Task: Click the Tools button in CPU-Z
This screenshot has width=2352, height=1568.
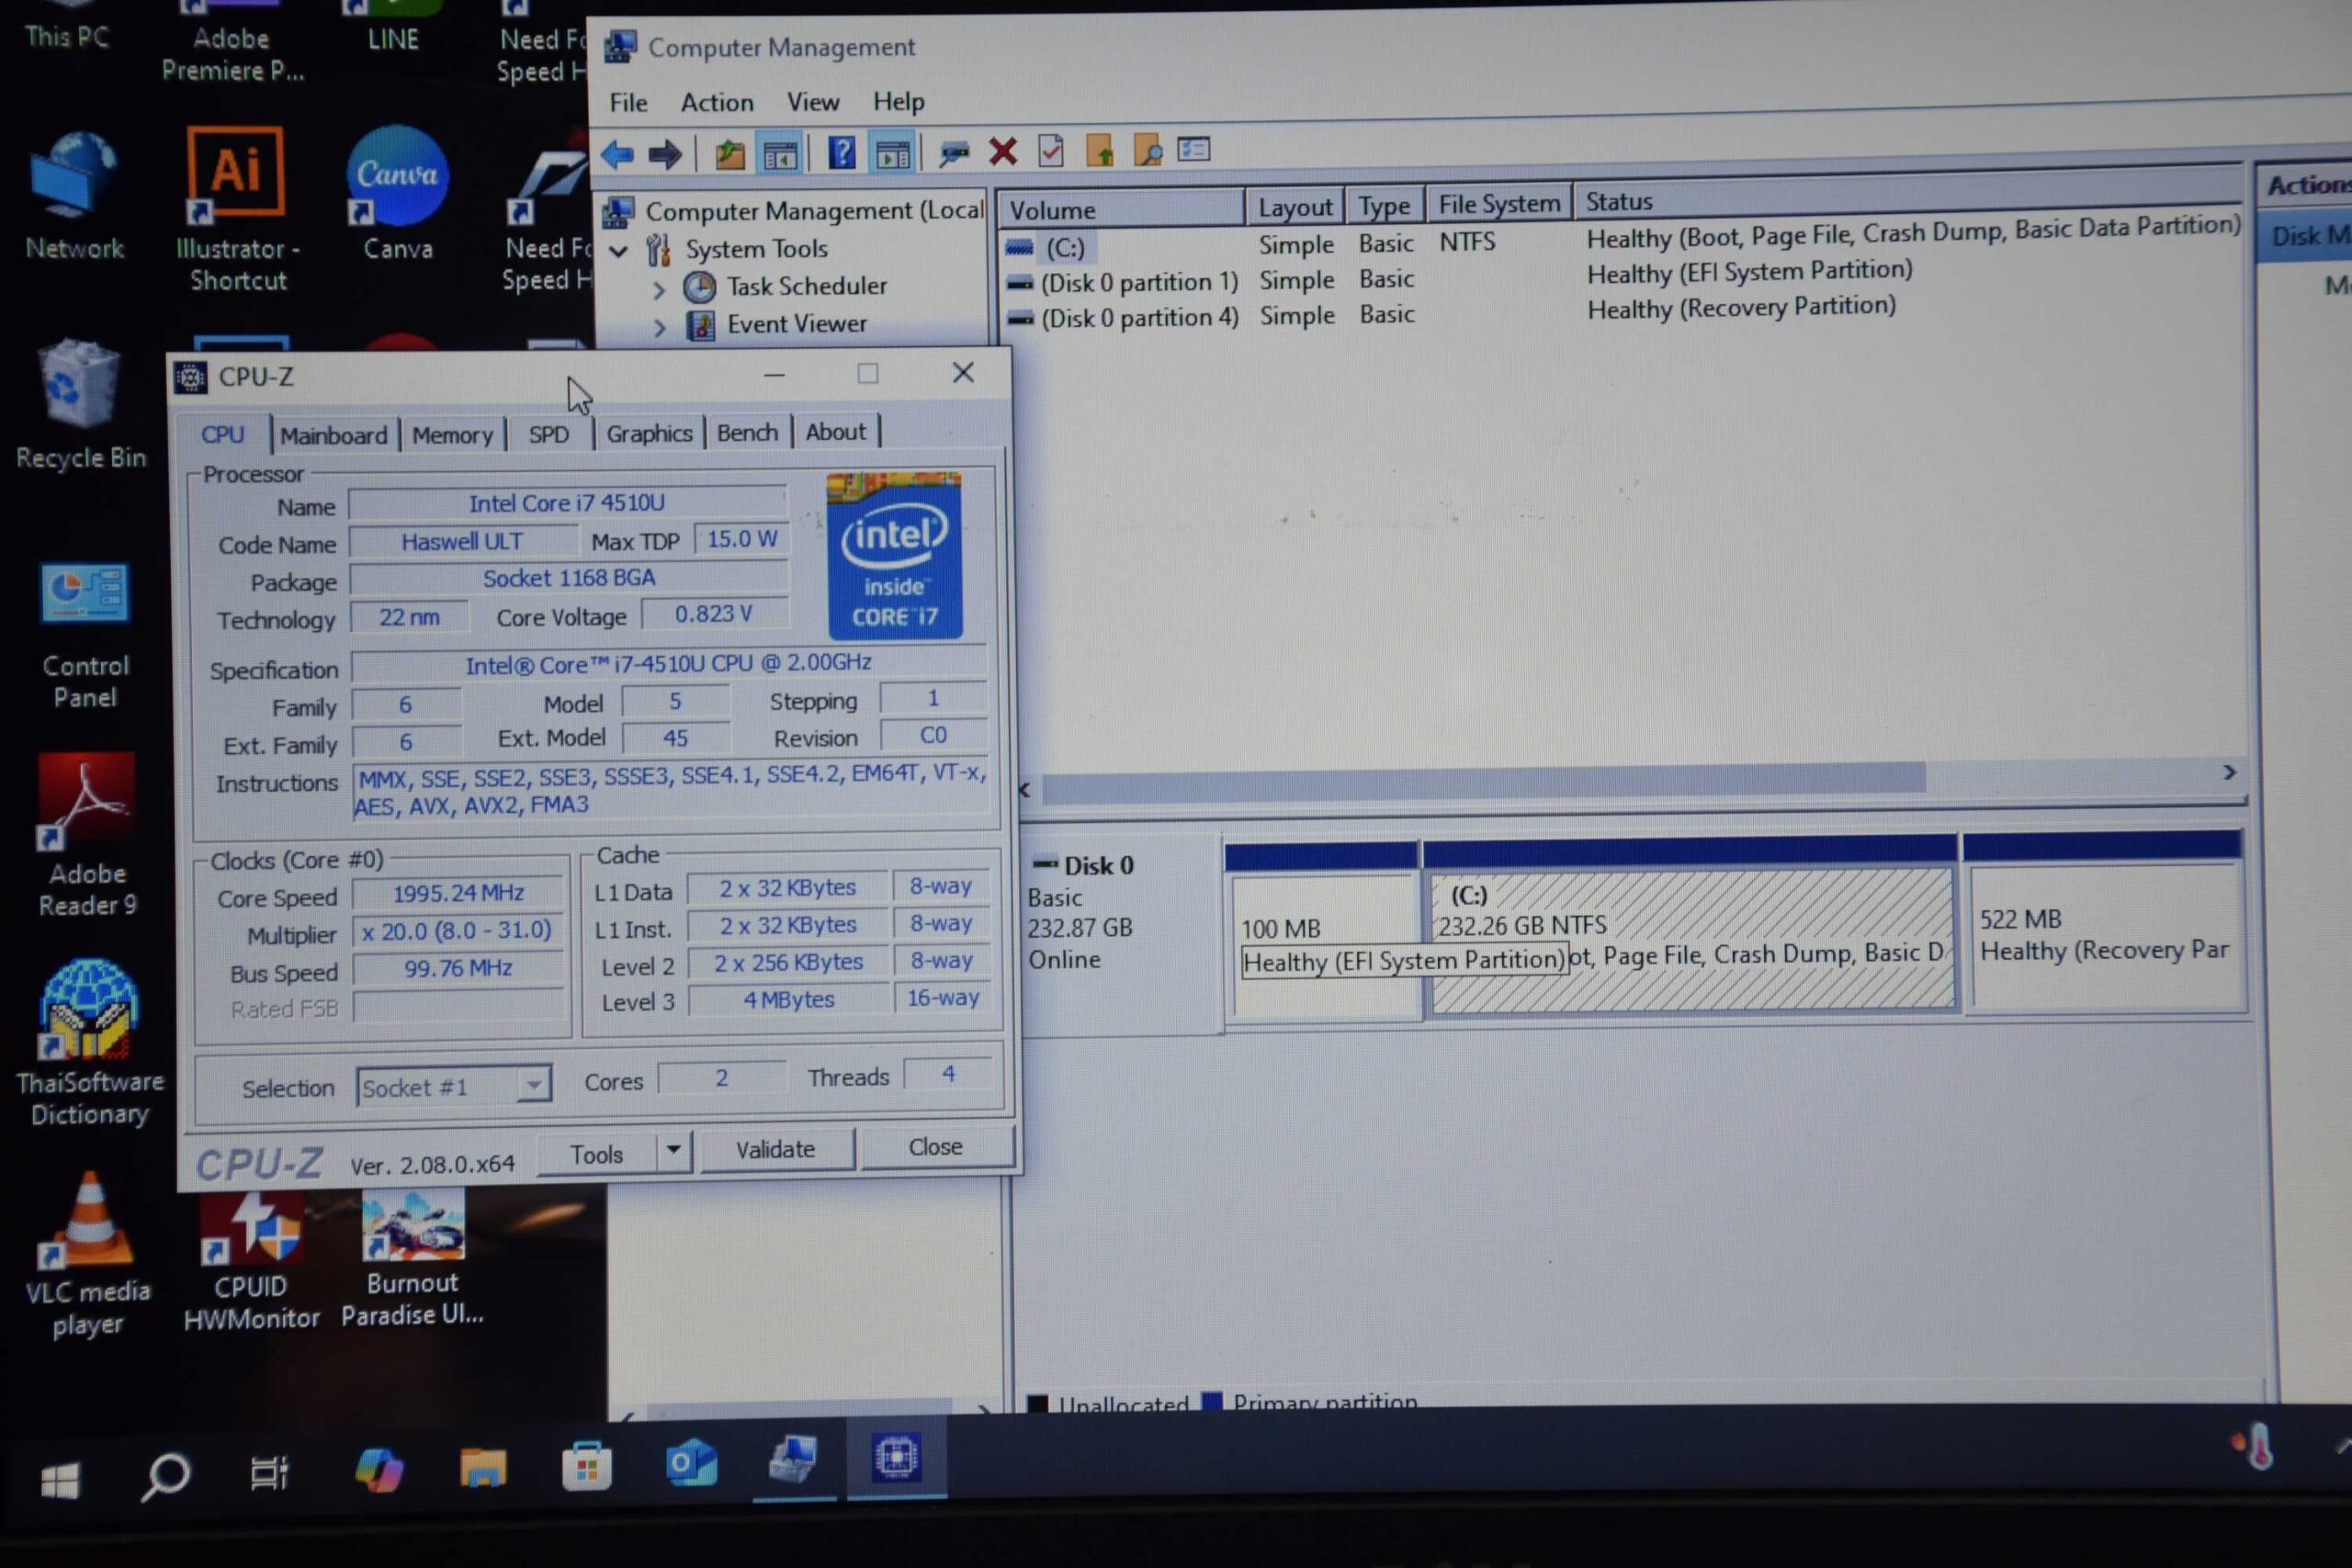Action: point(597,1153)
